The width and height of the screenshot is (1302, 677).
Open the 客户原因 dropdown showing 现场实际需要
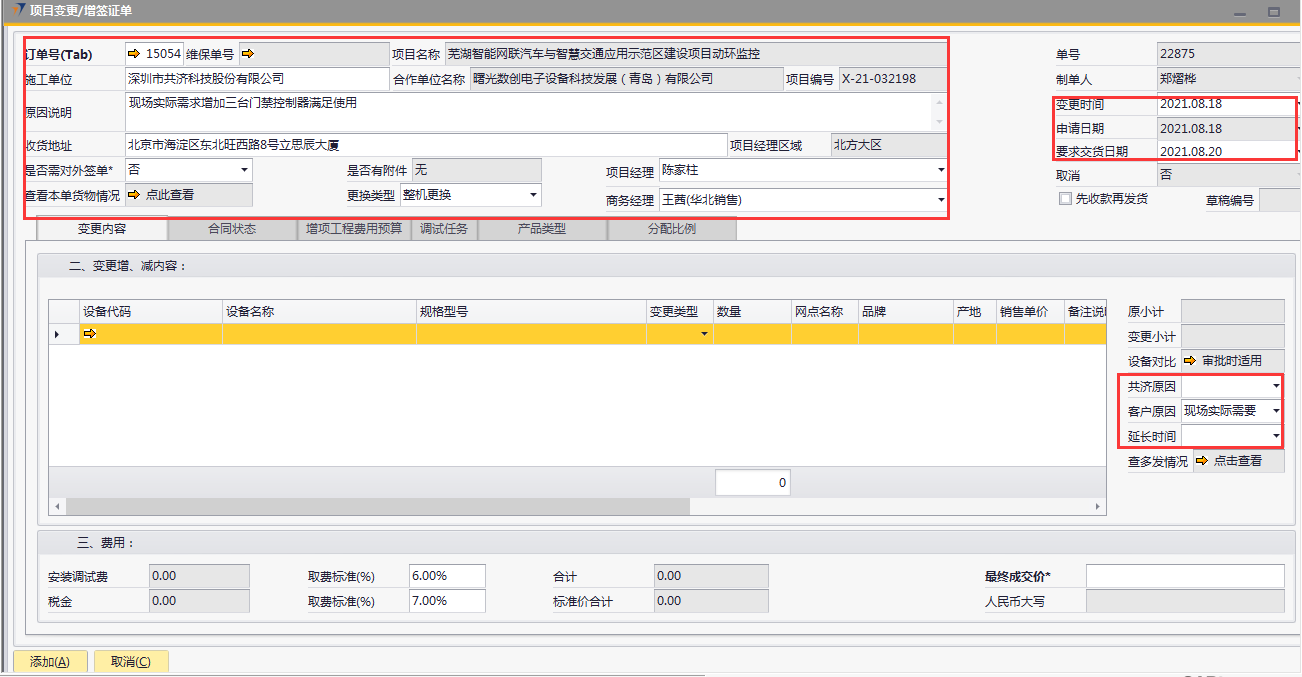(1276, 411)
